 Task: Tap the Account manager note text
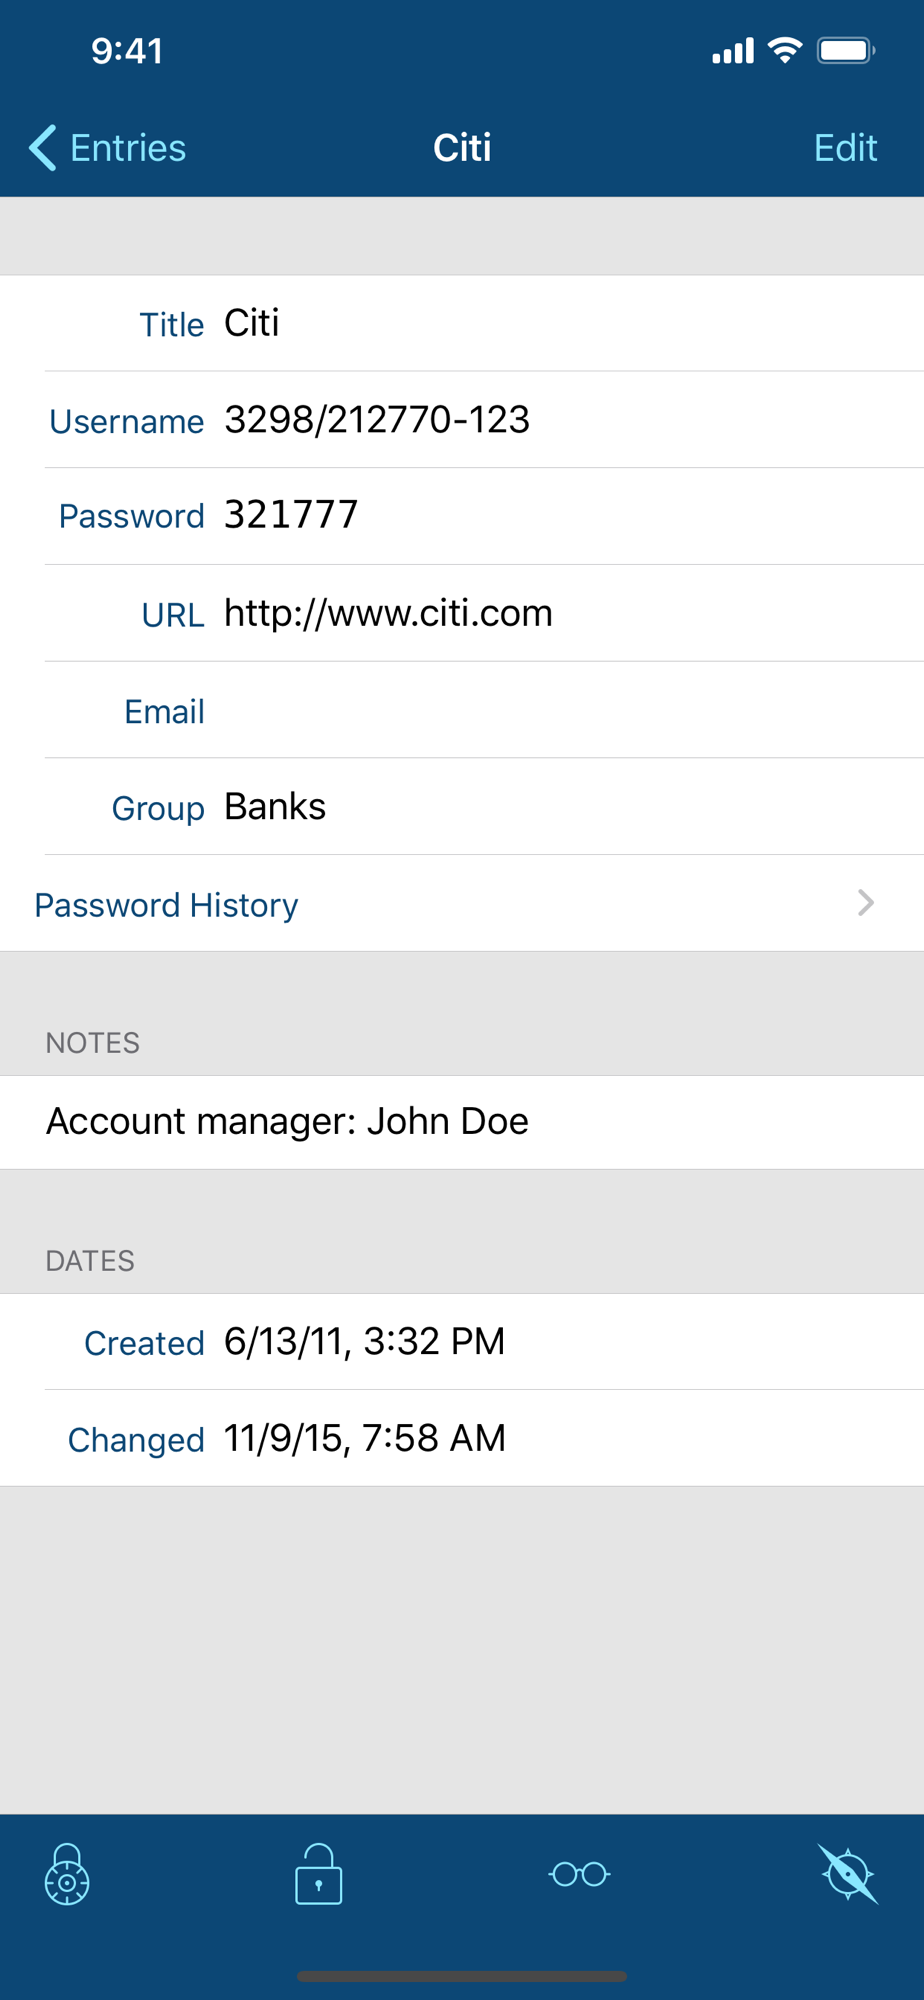pyautogui.click(x=287, y=1121)
